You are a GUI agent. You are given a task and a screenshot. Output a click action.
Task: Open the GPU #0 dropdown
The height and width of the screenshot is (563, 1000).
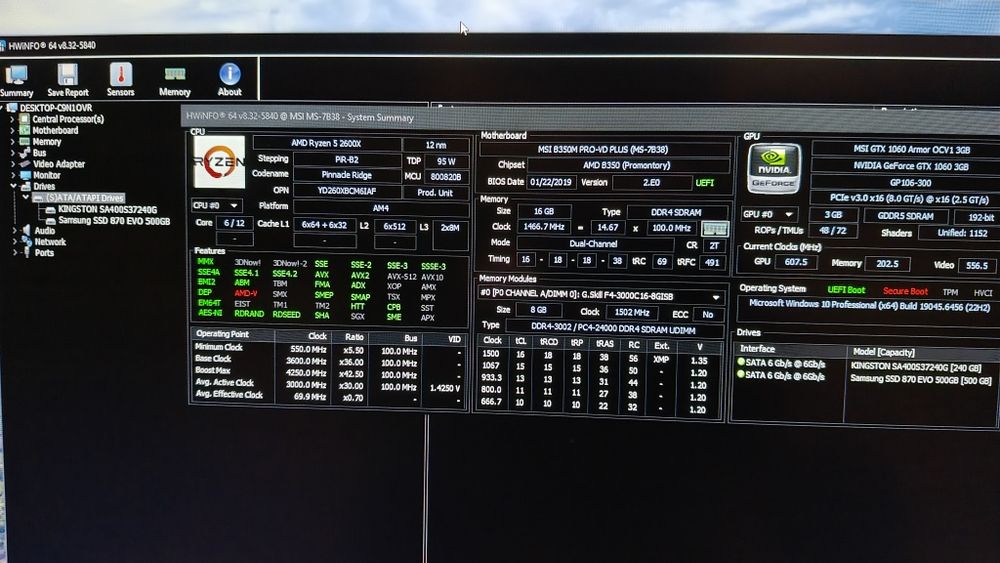click(x=769, y=214)
